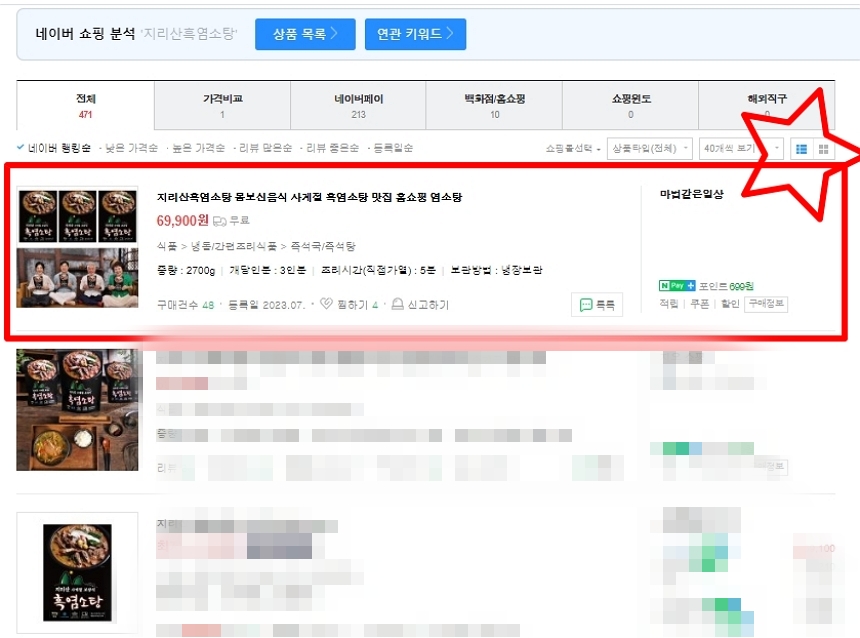Click the 구매건수 48 text
The height and width of the screenshot is (638, 860).
click(x=185, y=304)
